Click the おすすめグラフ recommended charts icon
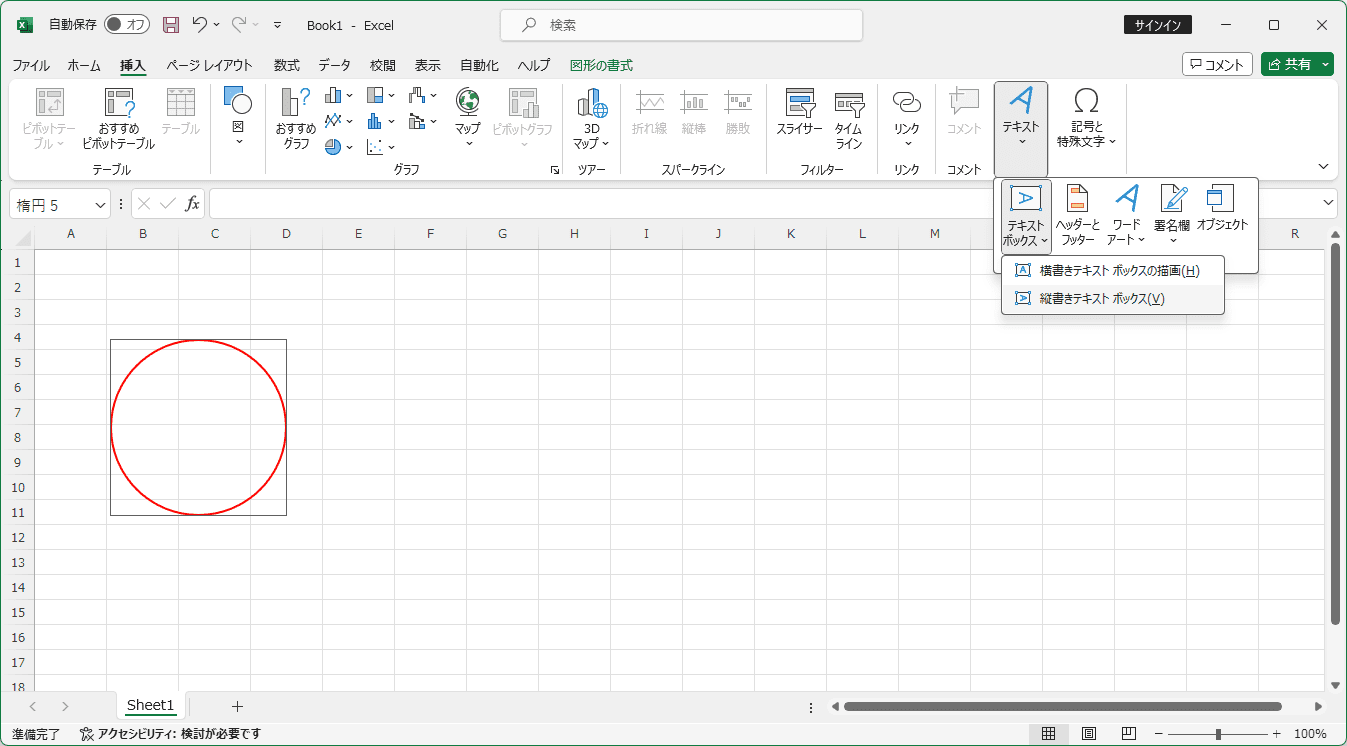The height and width of the screenshot is (746, 1347). [x=296, y=119]
